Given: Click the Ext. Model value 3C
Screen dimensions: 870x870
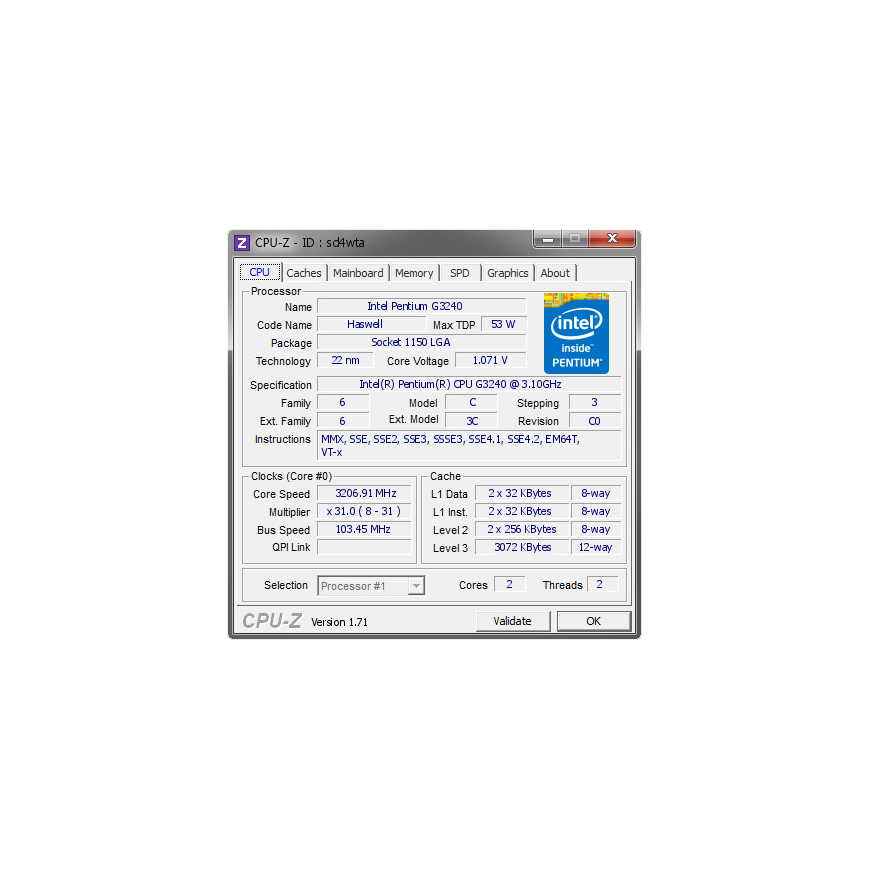Looking at the screenshot, I should pos(472,421).
